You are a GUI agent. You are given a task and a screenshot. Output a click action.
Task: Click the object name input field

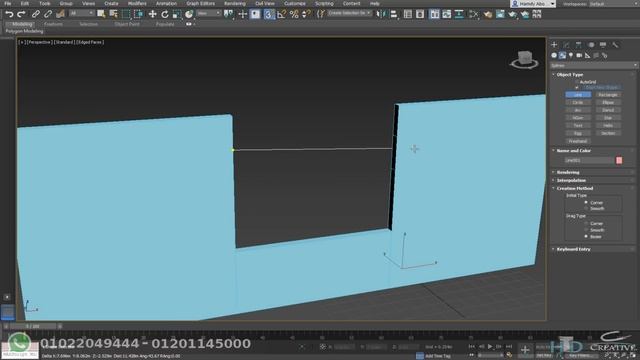coord(589,160)
